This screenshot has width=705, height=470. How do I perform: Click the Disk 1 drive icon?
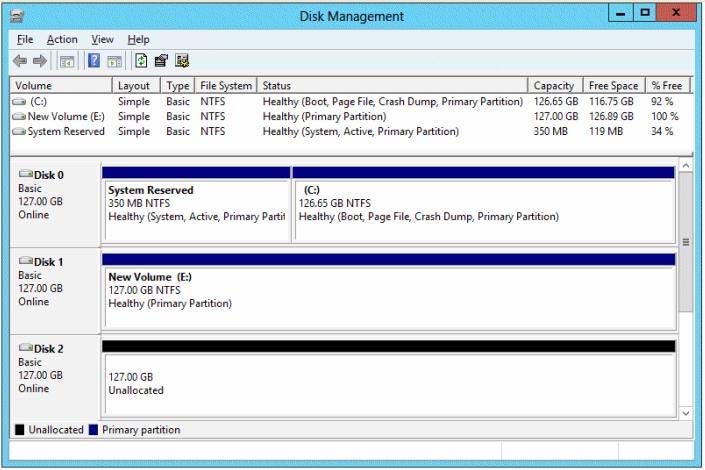[x=26, y=260]
